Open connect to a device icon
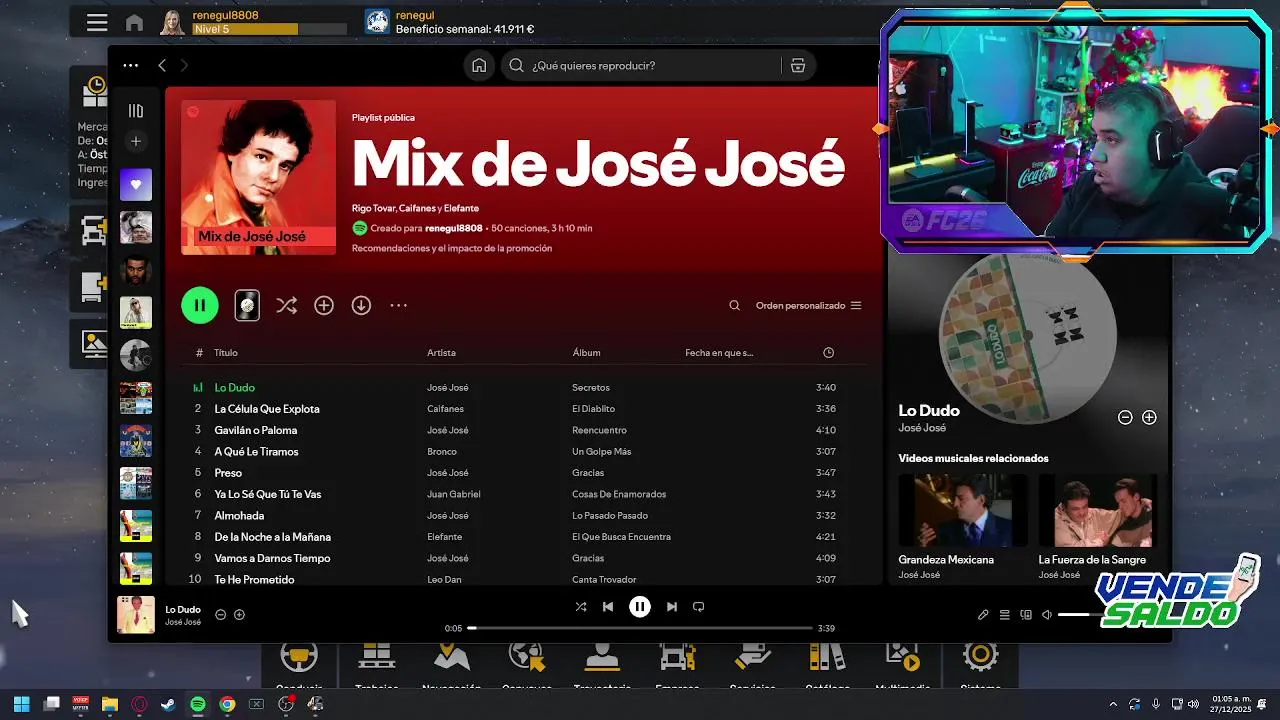The width and height of the screenshot is (1280, 720). (x=1026, y=614)
